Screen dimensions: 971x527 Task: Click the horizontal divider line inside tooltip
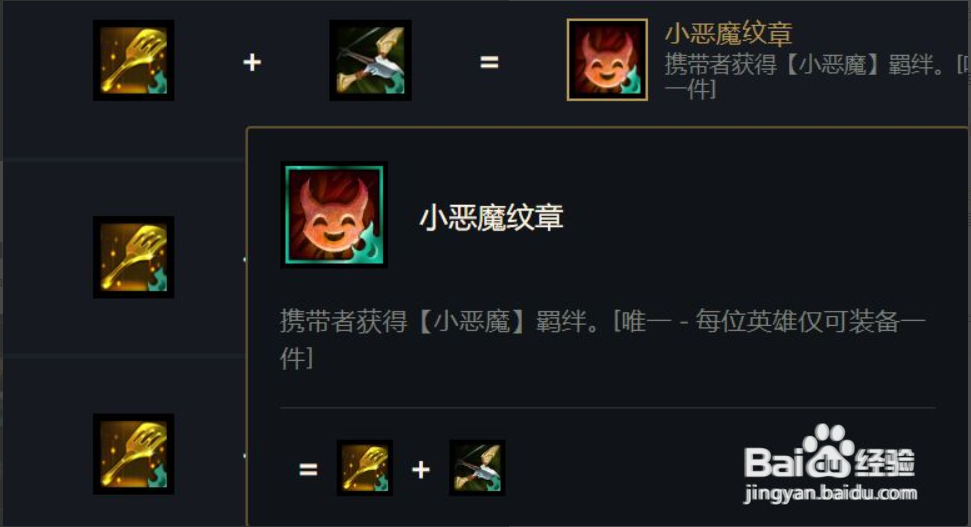(x=607, y=408)
